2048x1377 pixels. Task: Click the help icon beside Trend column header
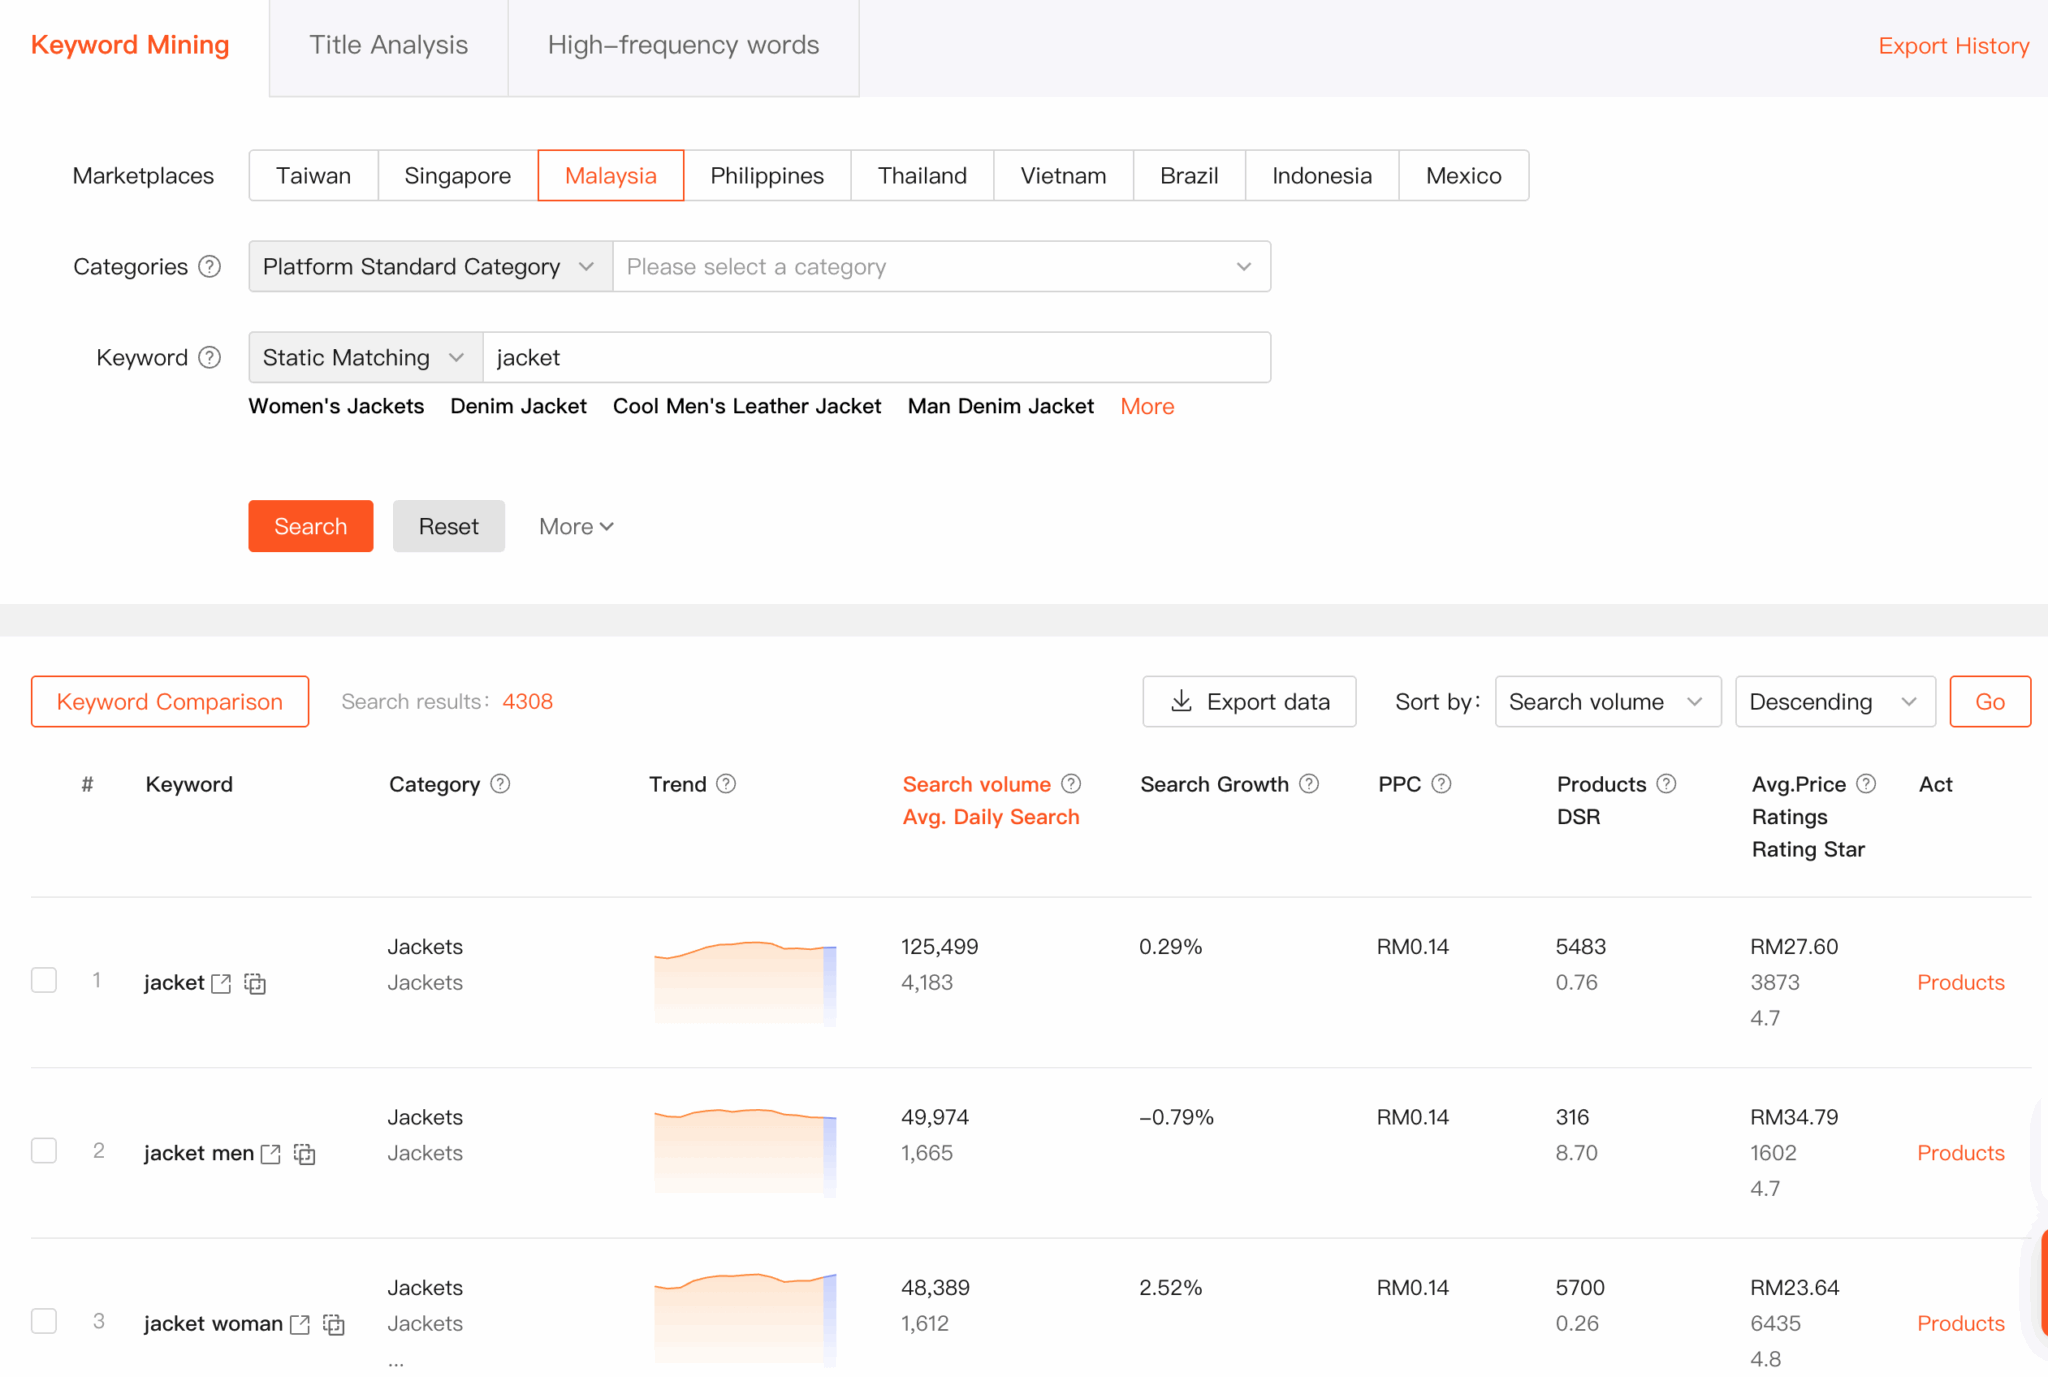pyautogui.click(x=727, y=784)
